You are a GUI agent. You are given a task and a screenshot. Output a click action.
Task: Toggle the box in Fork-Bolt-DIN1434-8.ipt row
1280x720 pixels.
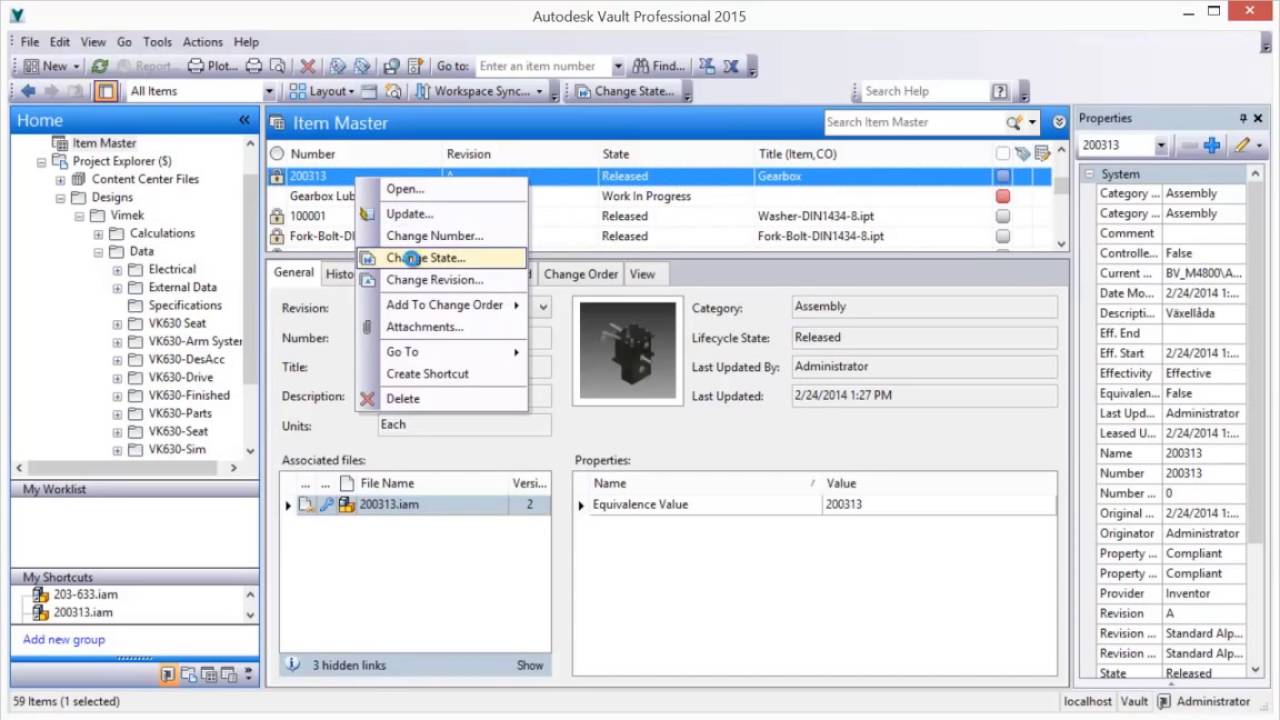coord(1003,236)
